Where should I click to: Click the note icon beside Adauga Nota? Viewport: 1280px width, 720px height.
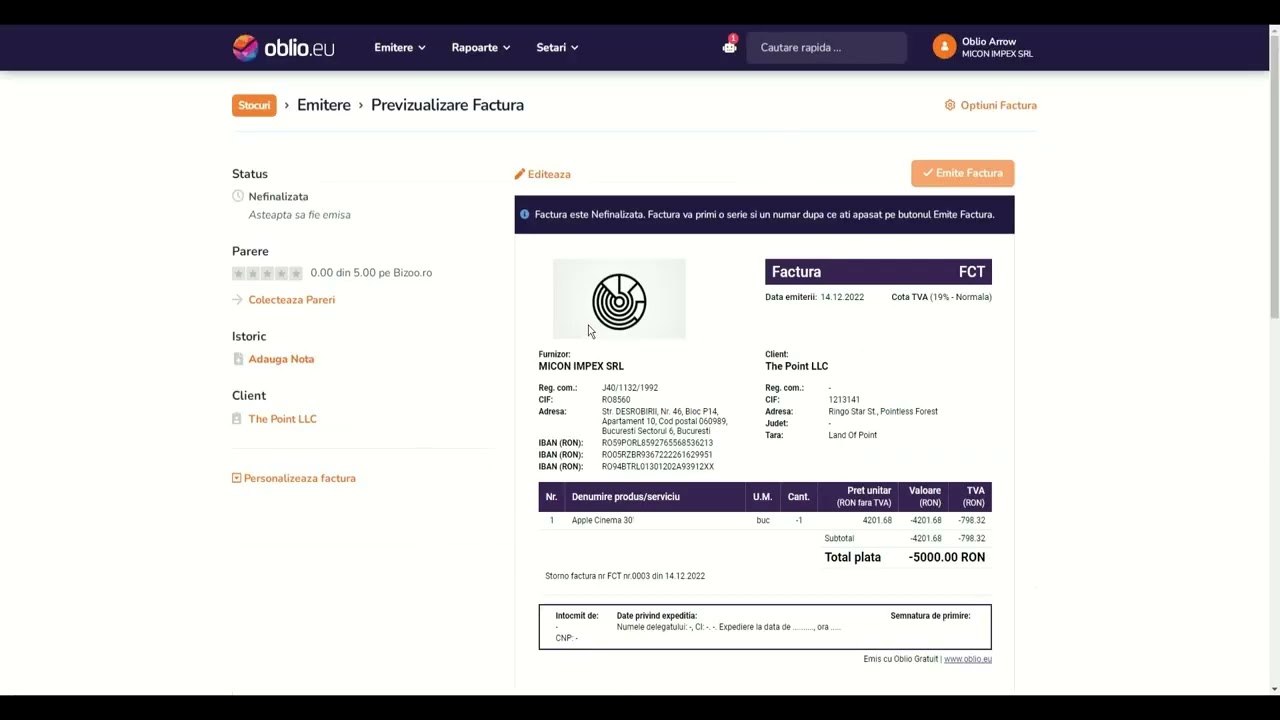click(238, 359)
